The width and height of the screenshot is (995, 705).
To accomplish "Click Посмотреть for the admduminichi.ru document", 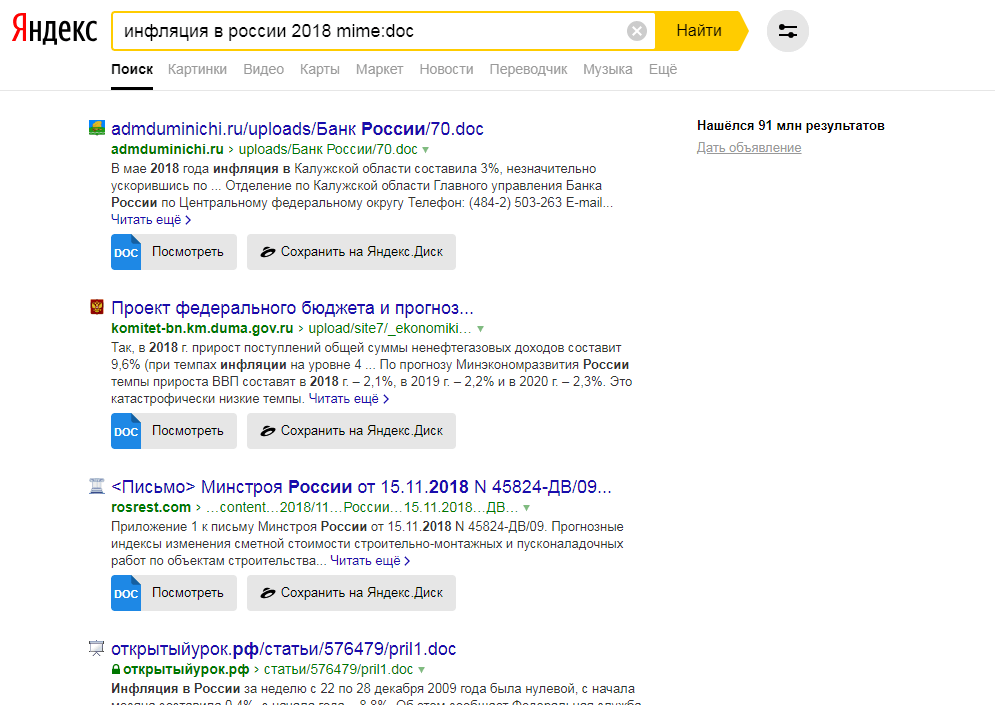I will (x=188, y=252).
